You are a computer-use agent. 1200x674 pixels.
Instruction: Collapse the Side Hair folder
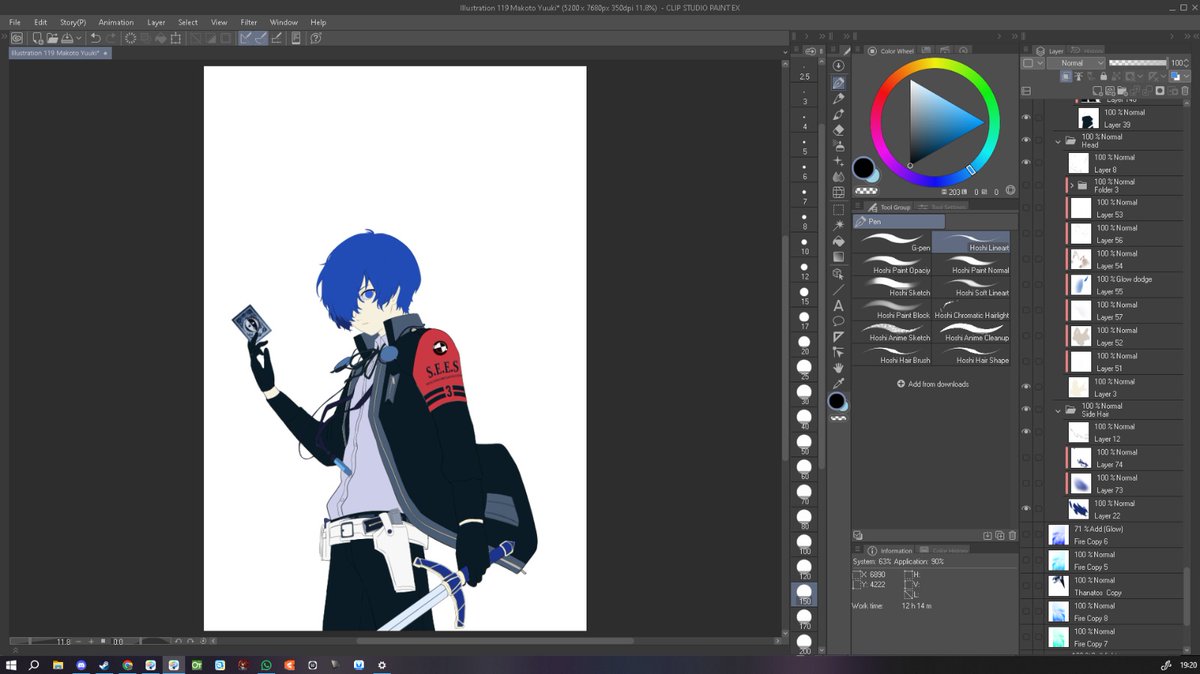point(1058,410)
